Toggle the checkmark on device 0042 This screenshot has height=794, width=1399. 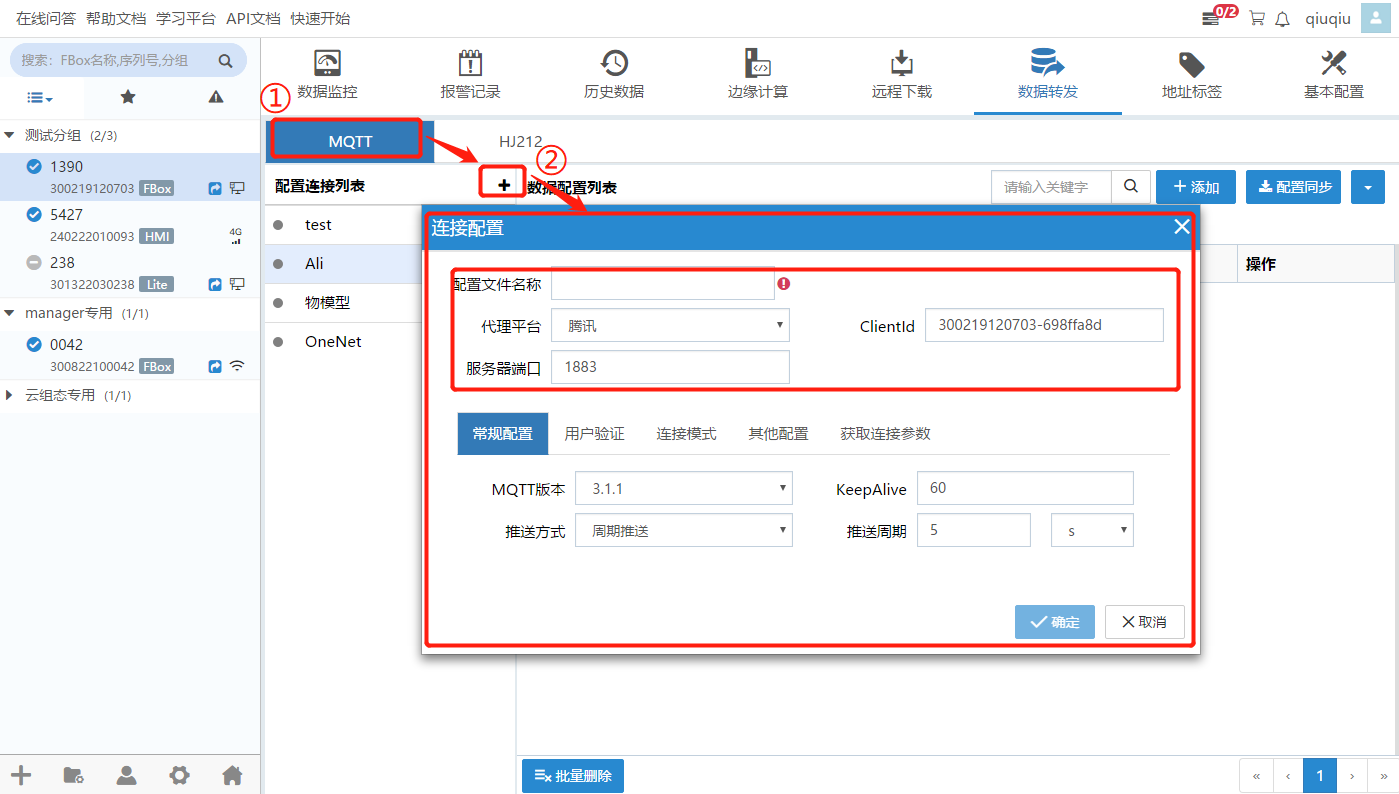click(x=34, y=345)
